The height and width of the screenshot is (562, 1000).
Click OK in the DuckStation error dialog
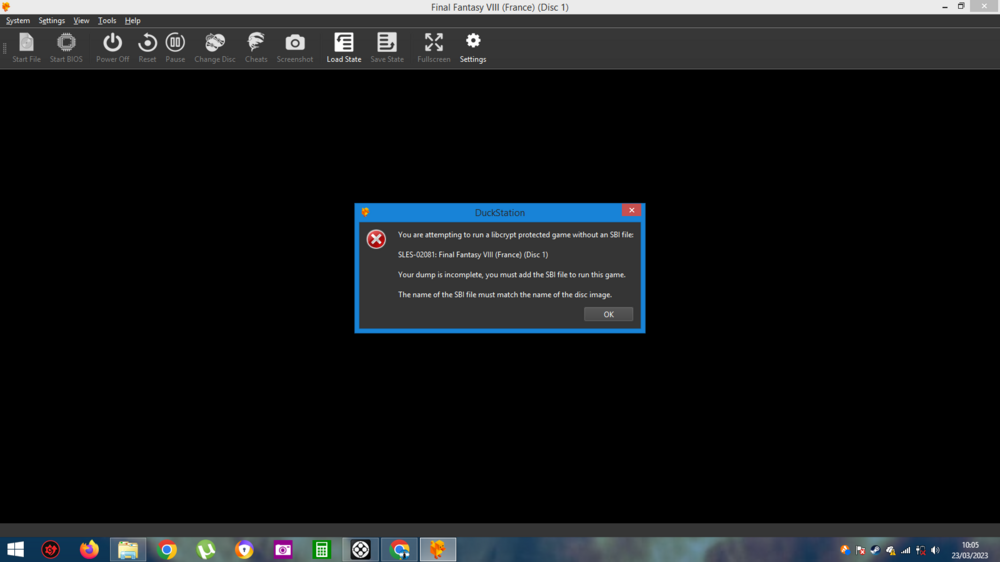pos(608,314)
